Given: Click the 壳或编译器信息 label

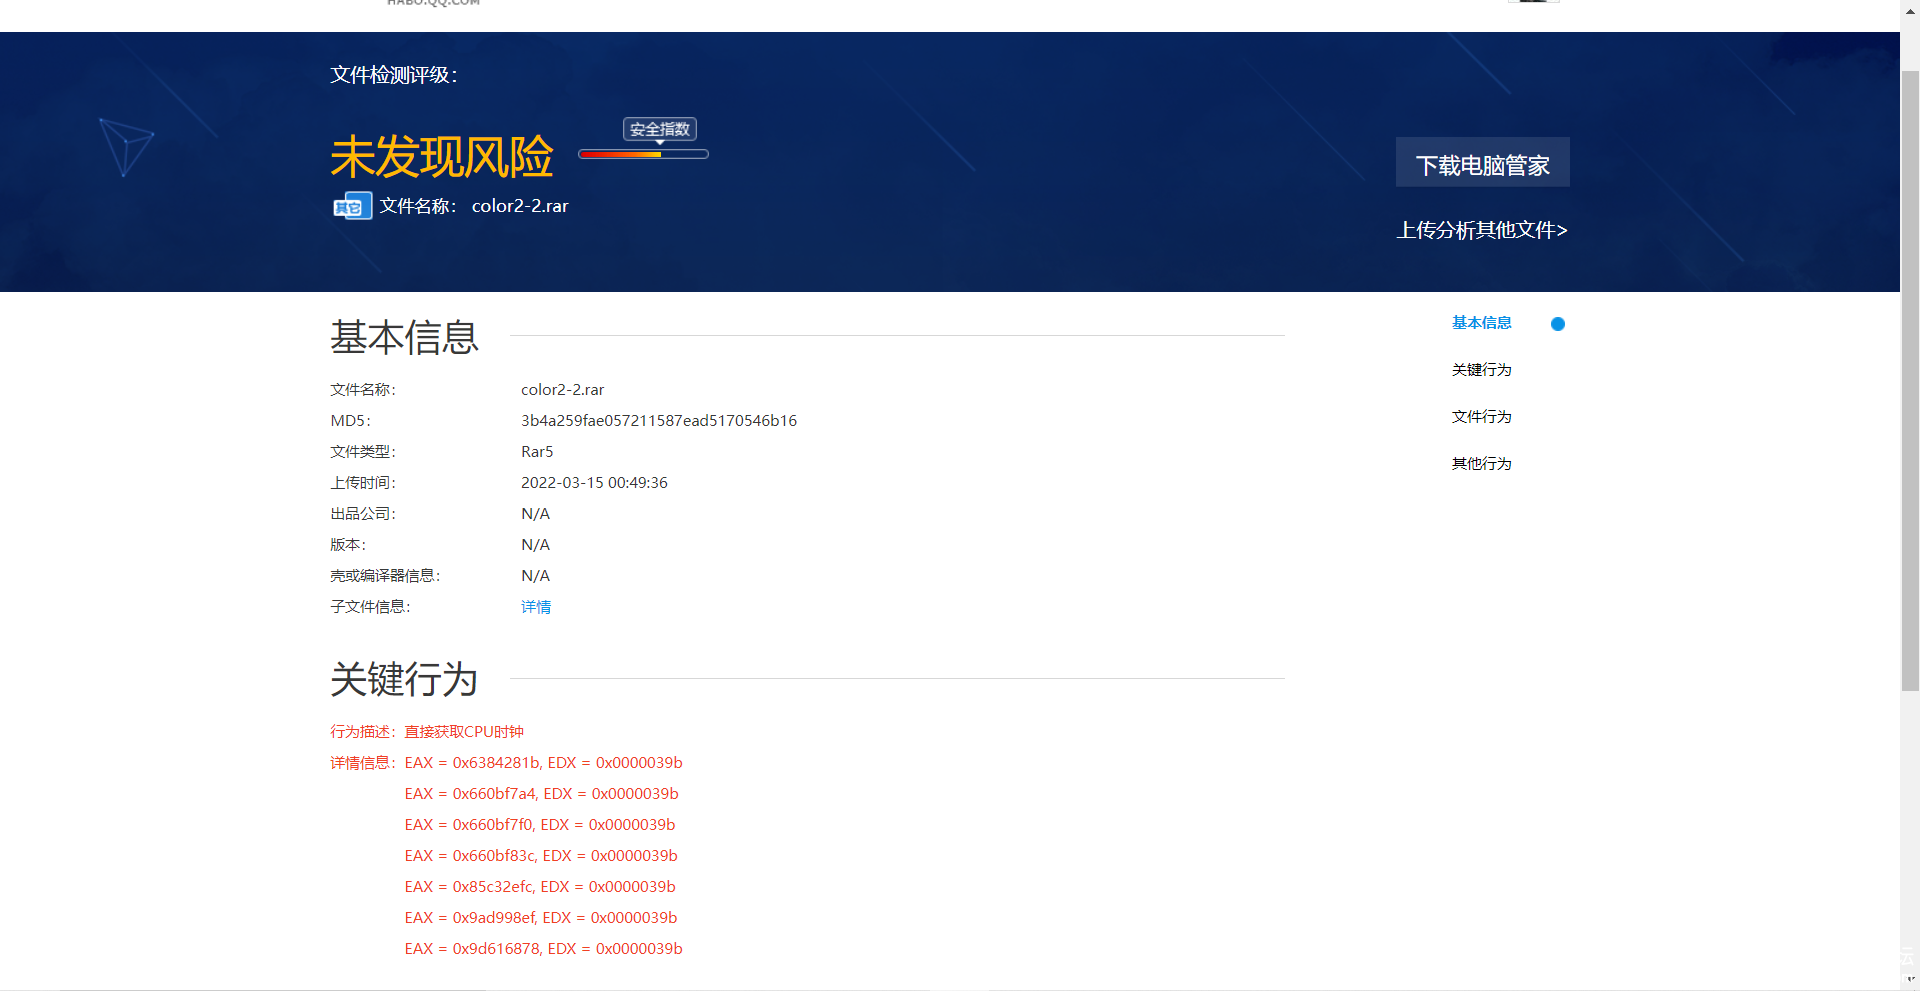Looking at the screenshot, I should (x=385, y=576).
